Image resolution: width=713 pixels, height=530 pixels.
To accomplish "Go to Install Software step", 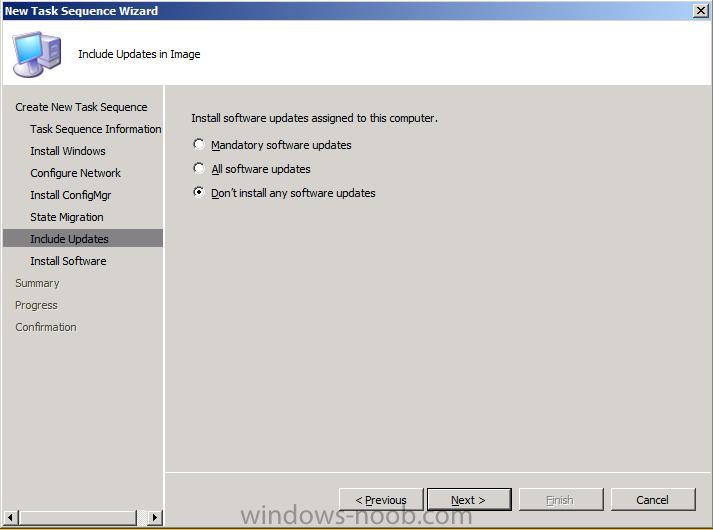I will click(68, 261).
